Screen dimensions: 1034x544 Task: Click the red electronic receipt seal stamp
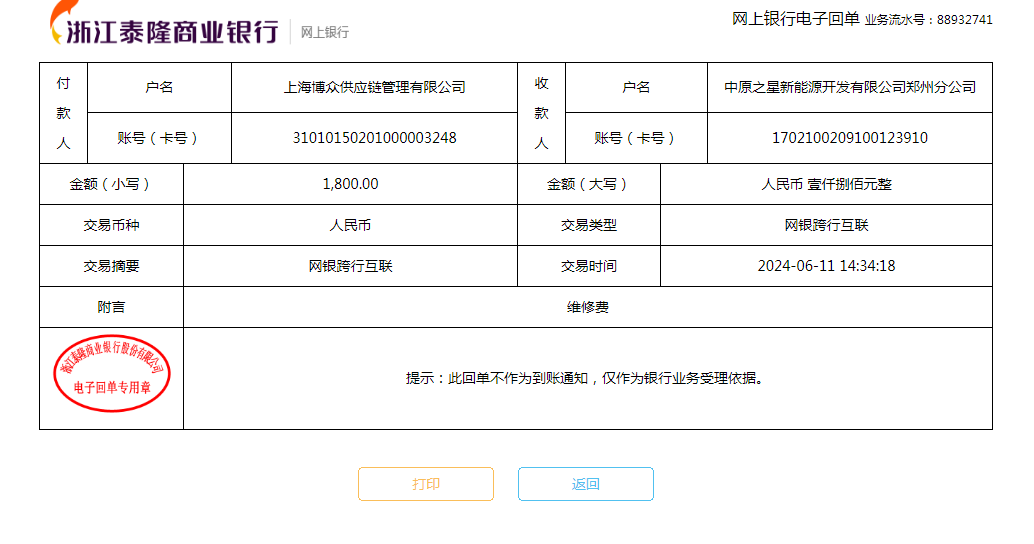pos(111,373)
